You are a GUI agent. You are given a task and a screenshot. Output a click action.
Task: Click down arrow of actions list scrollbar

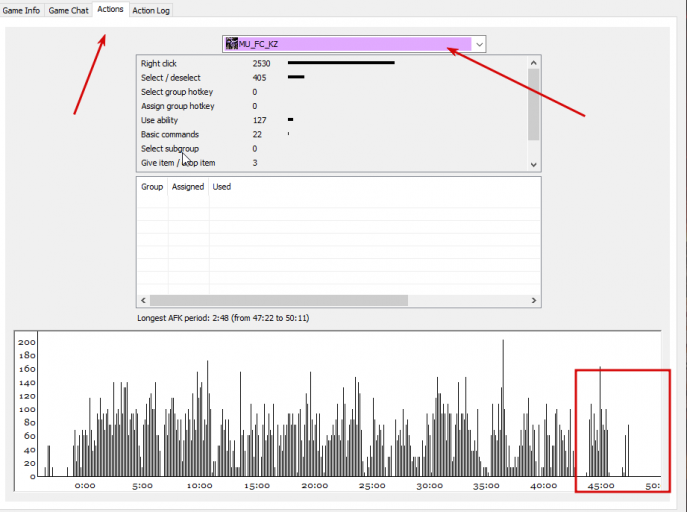533,165
